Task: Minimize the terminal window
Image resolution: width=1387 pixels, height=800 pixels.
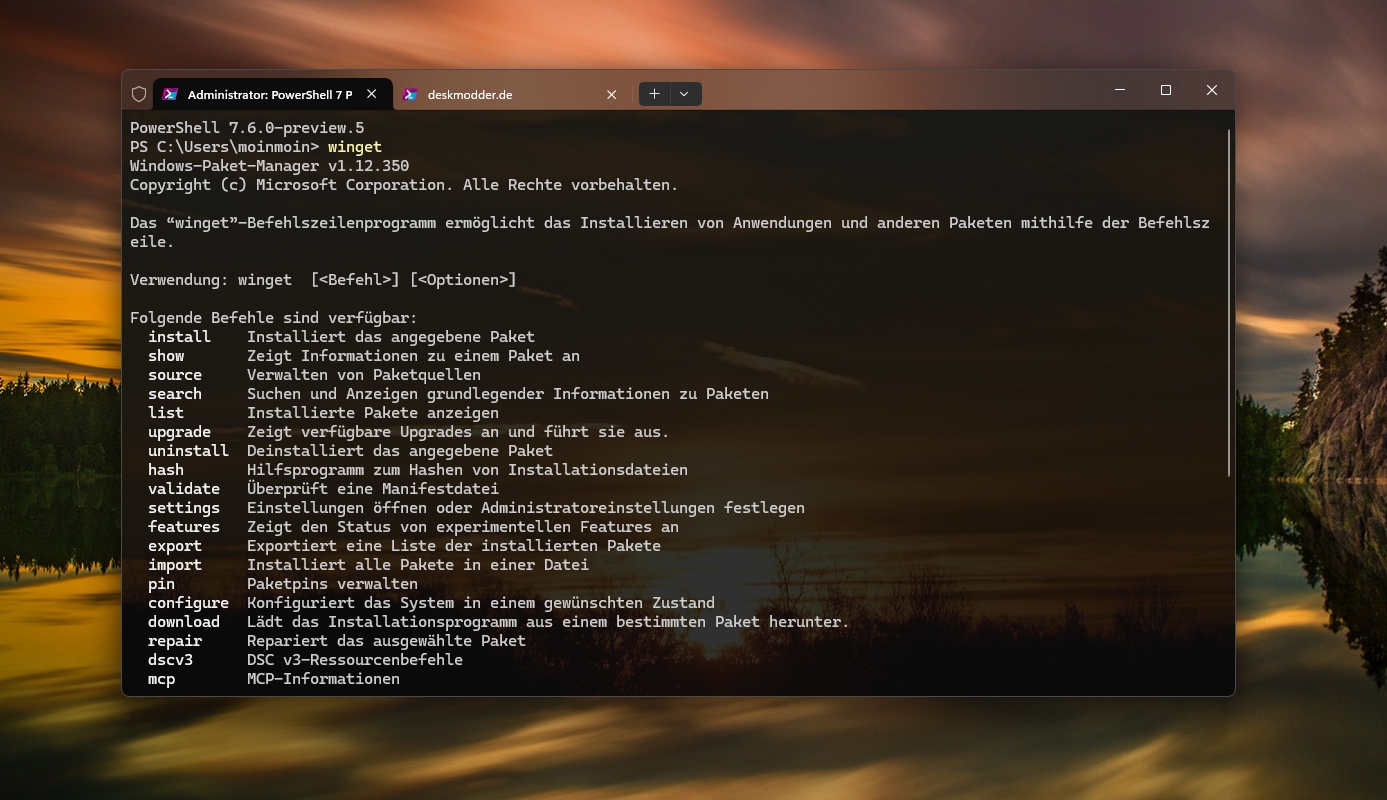Action: pos(1120,90)
